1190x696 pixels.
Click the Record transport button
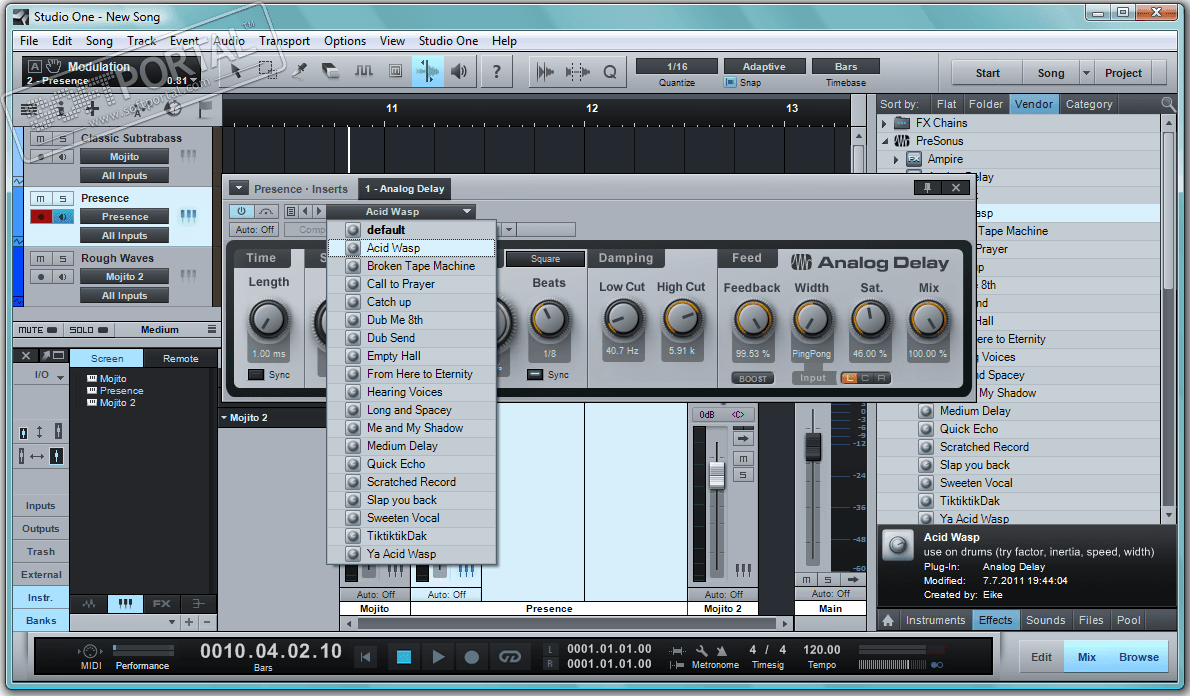(x=471, y=657)
